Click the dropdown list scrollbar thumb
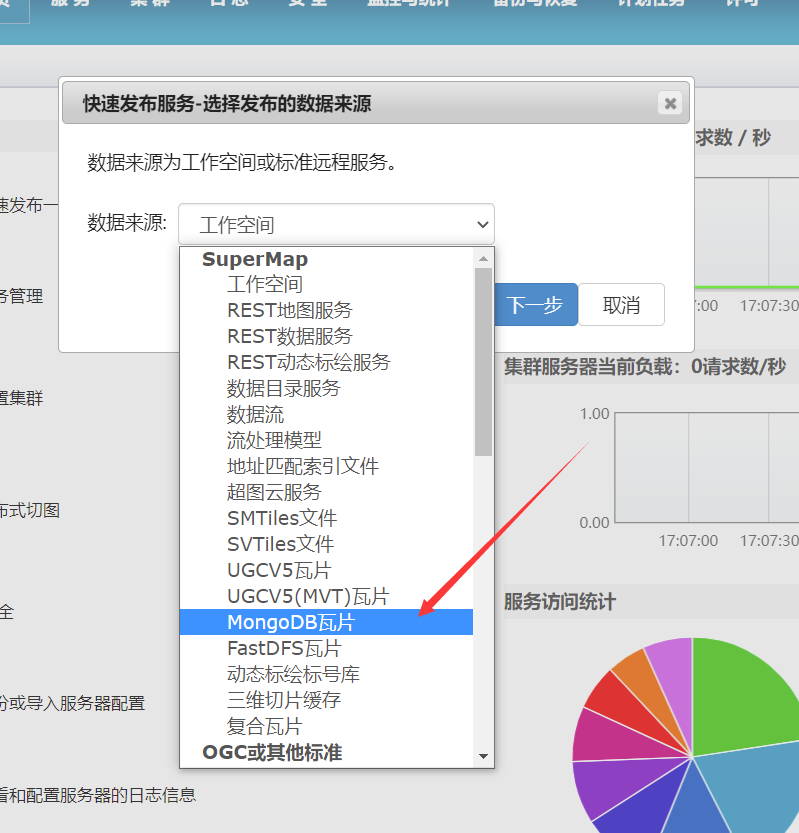 (x=483, y=362)
